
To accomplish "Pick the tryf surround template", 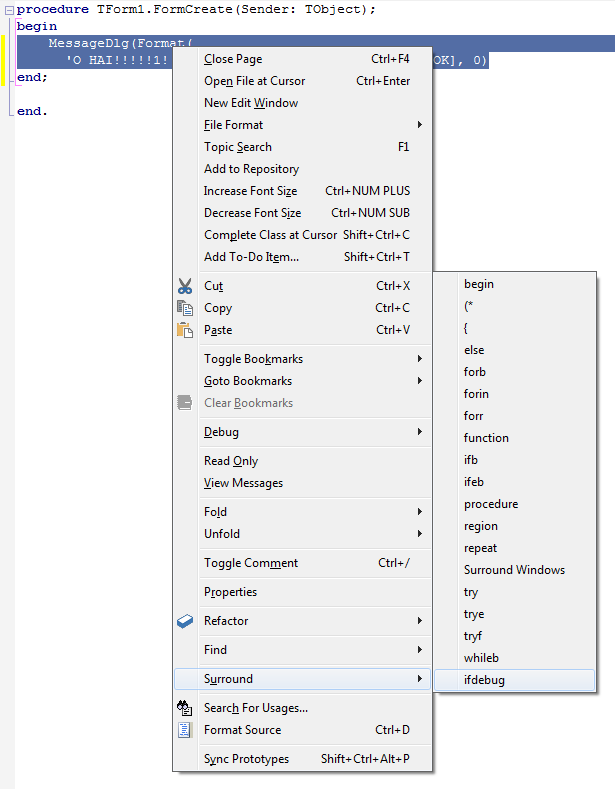I will pos(473,636).
